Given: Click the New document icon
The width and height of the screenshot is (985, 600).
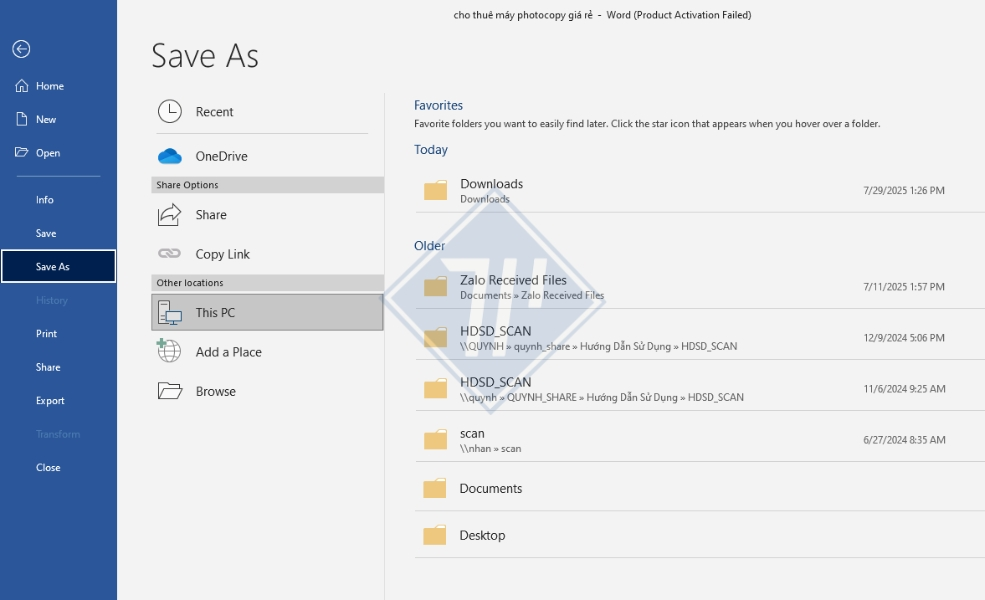Looking at the screenshot, I should pyautogui.click(x=21, y=119).
